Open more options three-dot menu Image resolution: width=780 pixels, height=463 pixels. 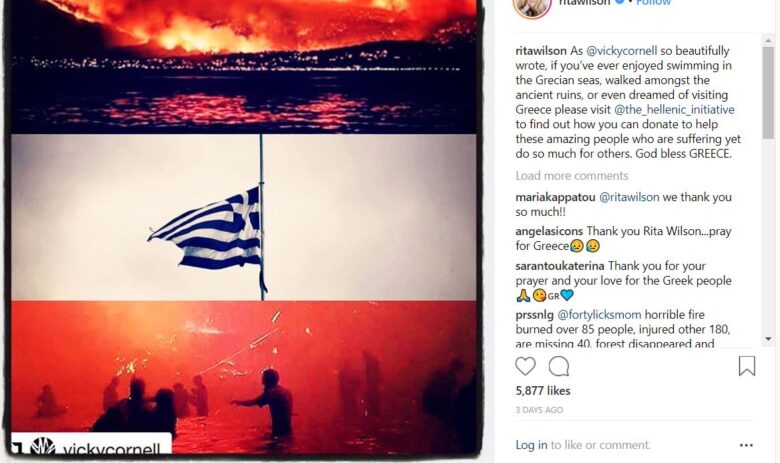pyautogui.click(x=746, y=445)
